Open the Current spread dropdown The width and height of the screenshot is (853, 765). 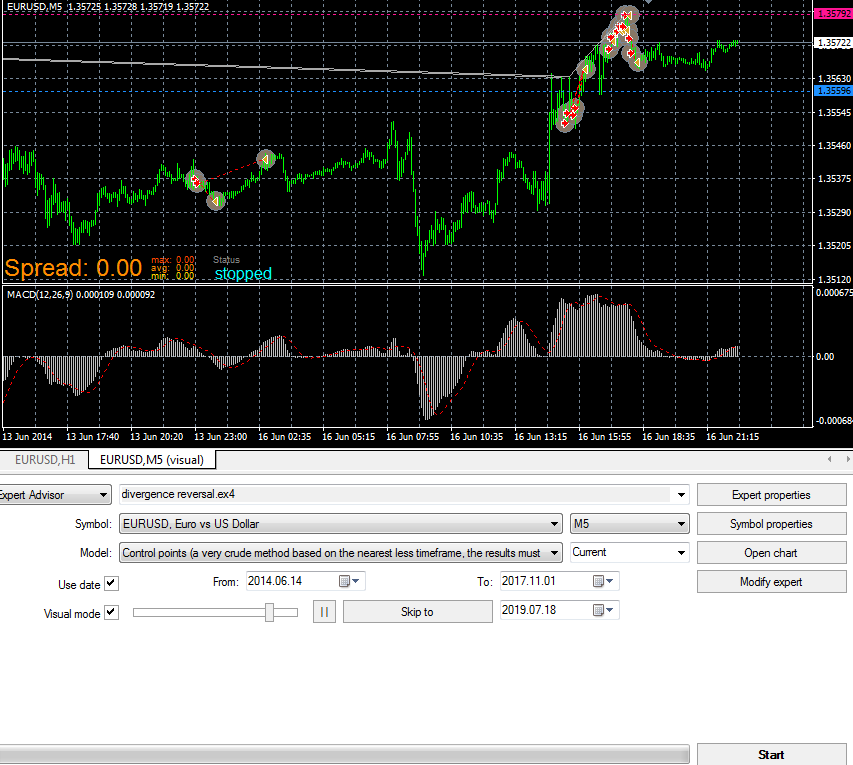pyautogui.click(x=629, y=552)
